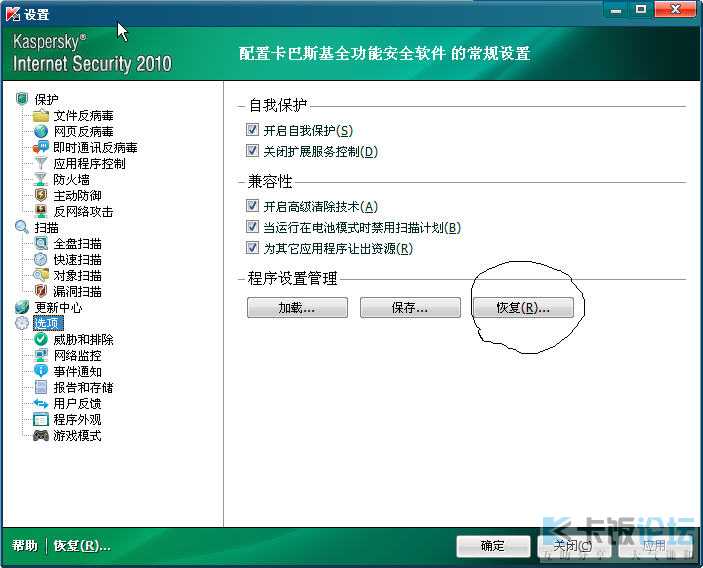Click the Web Anti-Virus globe icon

[41, 131]
